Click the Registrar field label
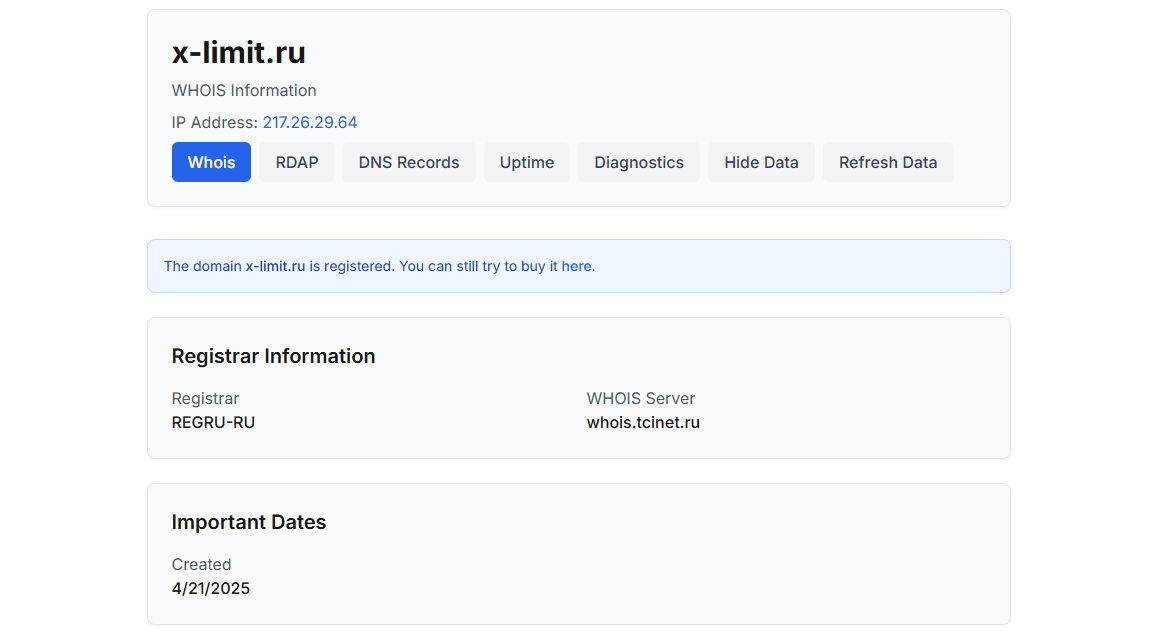The image size is (1171, 631). click(x=205, y=398)
